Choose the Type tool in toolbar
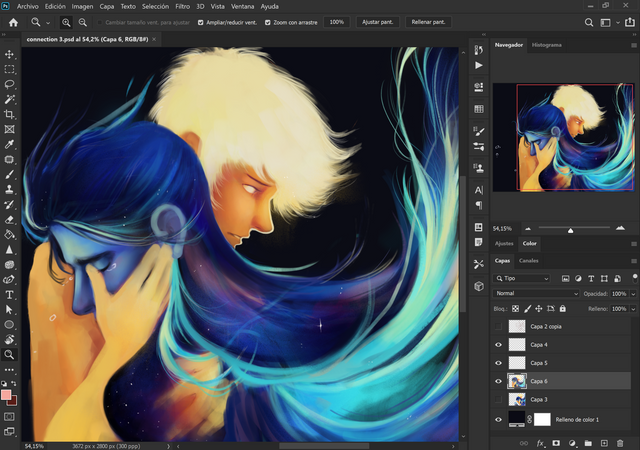Viewport: 640px width, 450px height. point(9,295)
